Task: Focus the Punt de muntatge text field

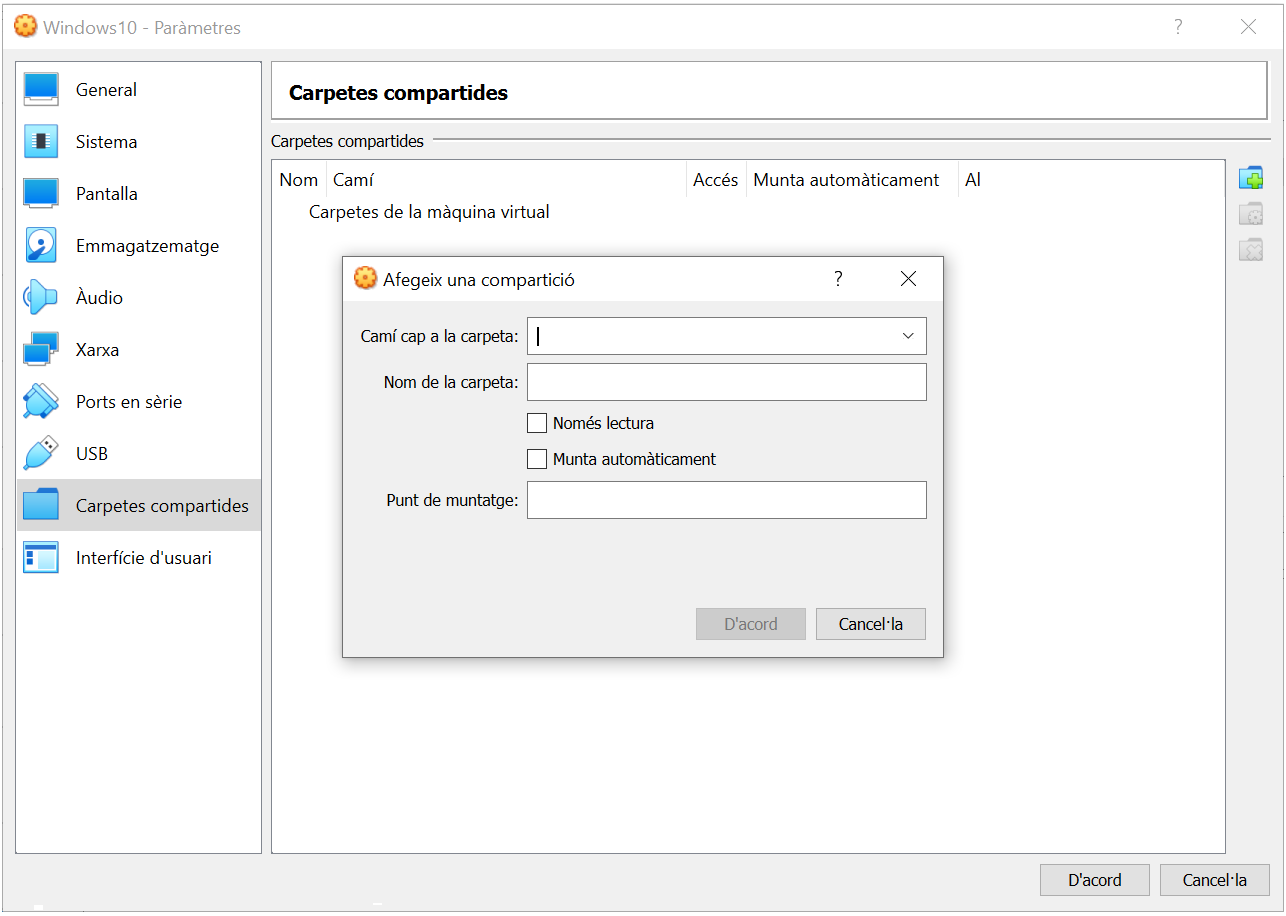Action: [726, 500]
